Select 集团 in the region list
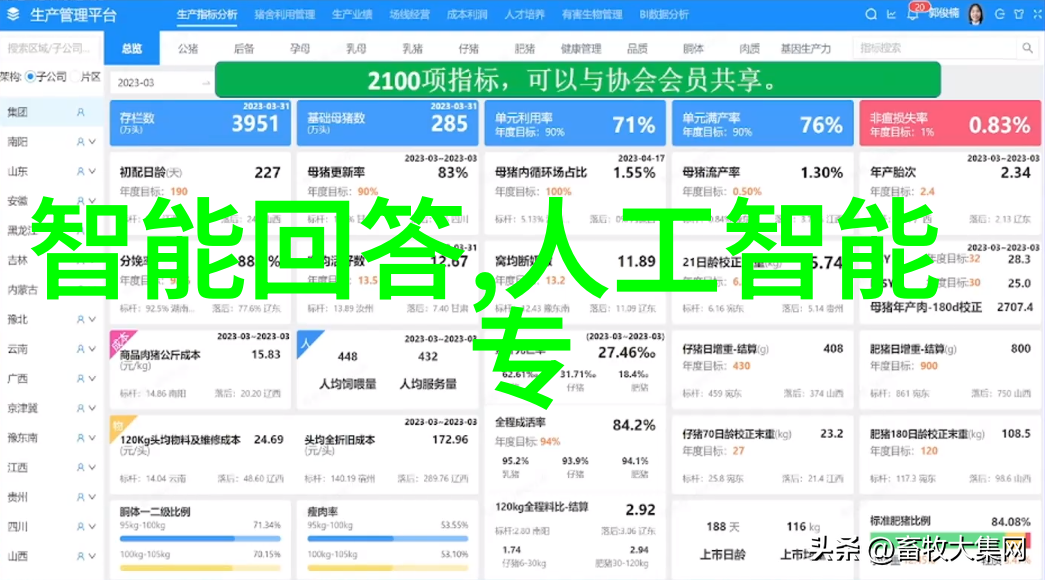1045x580 pixels. (x=51, y=113)
